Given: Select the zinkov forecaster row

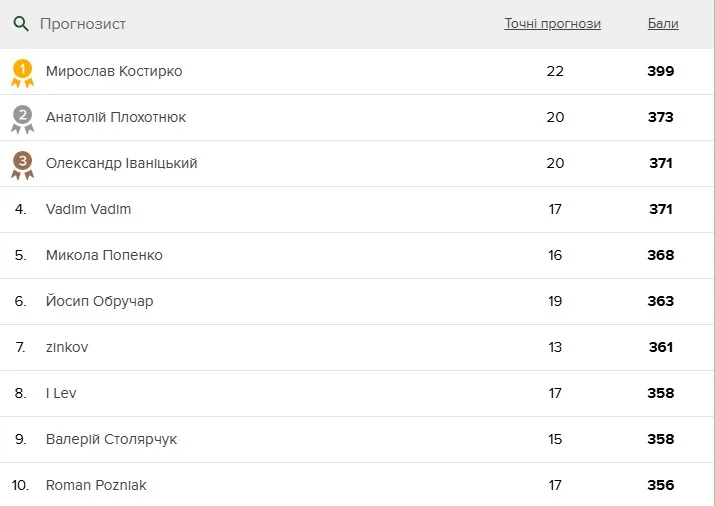Looking at the screenshot, I should click(67, 347).
